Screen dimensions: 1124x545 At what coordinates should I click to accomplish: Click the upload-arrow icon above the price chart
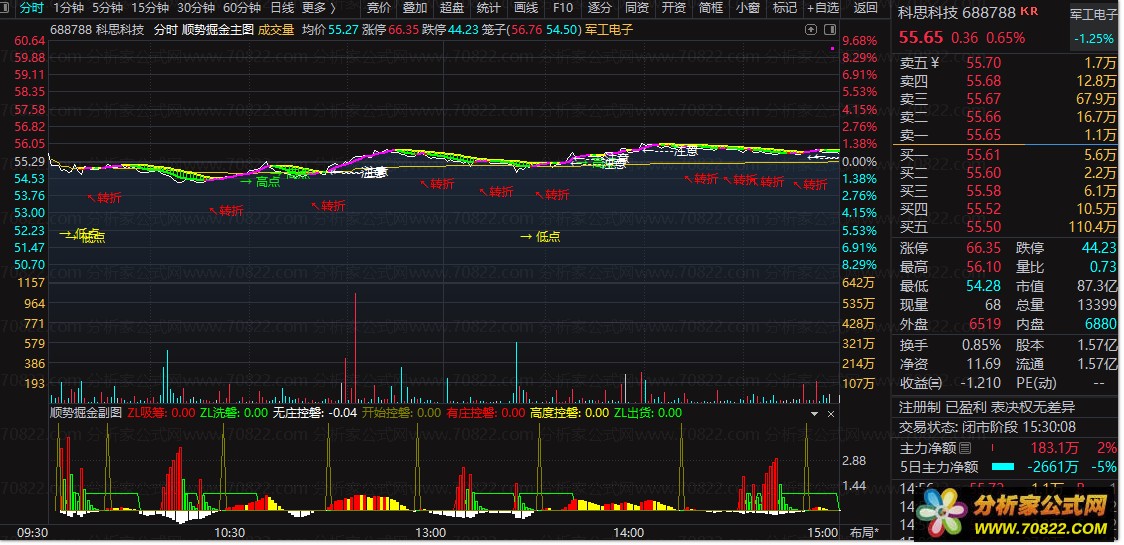tap(811, 29)
